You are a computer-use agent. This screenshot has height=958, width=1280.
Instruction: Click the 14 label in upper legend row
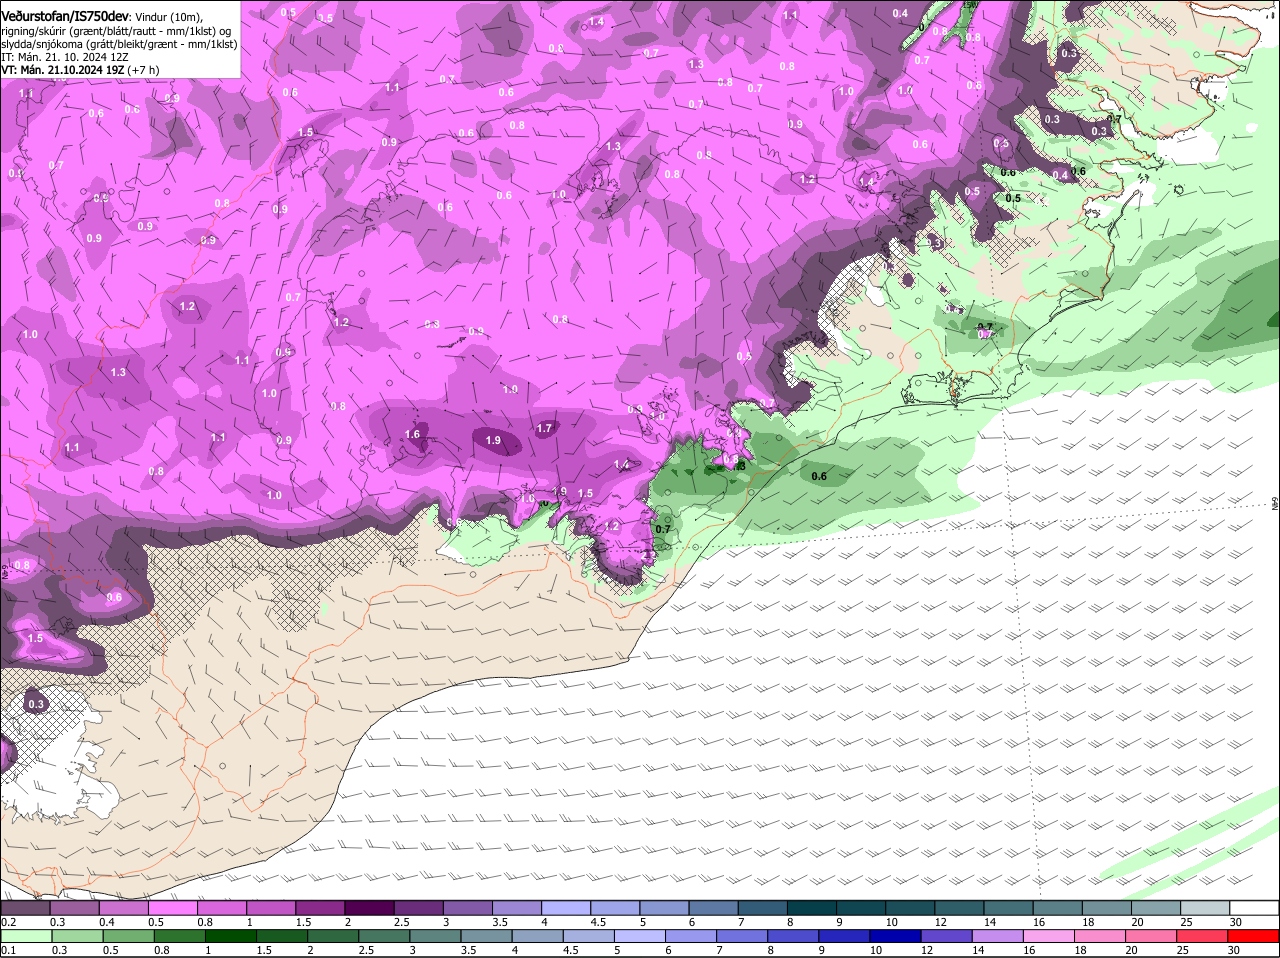point(989,922)
